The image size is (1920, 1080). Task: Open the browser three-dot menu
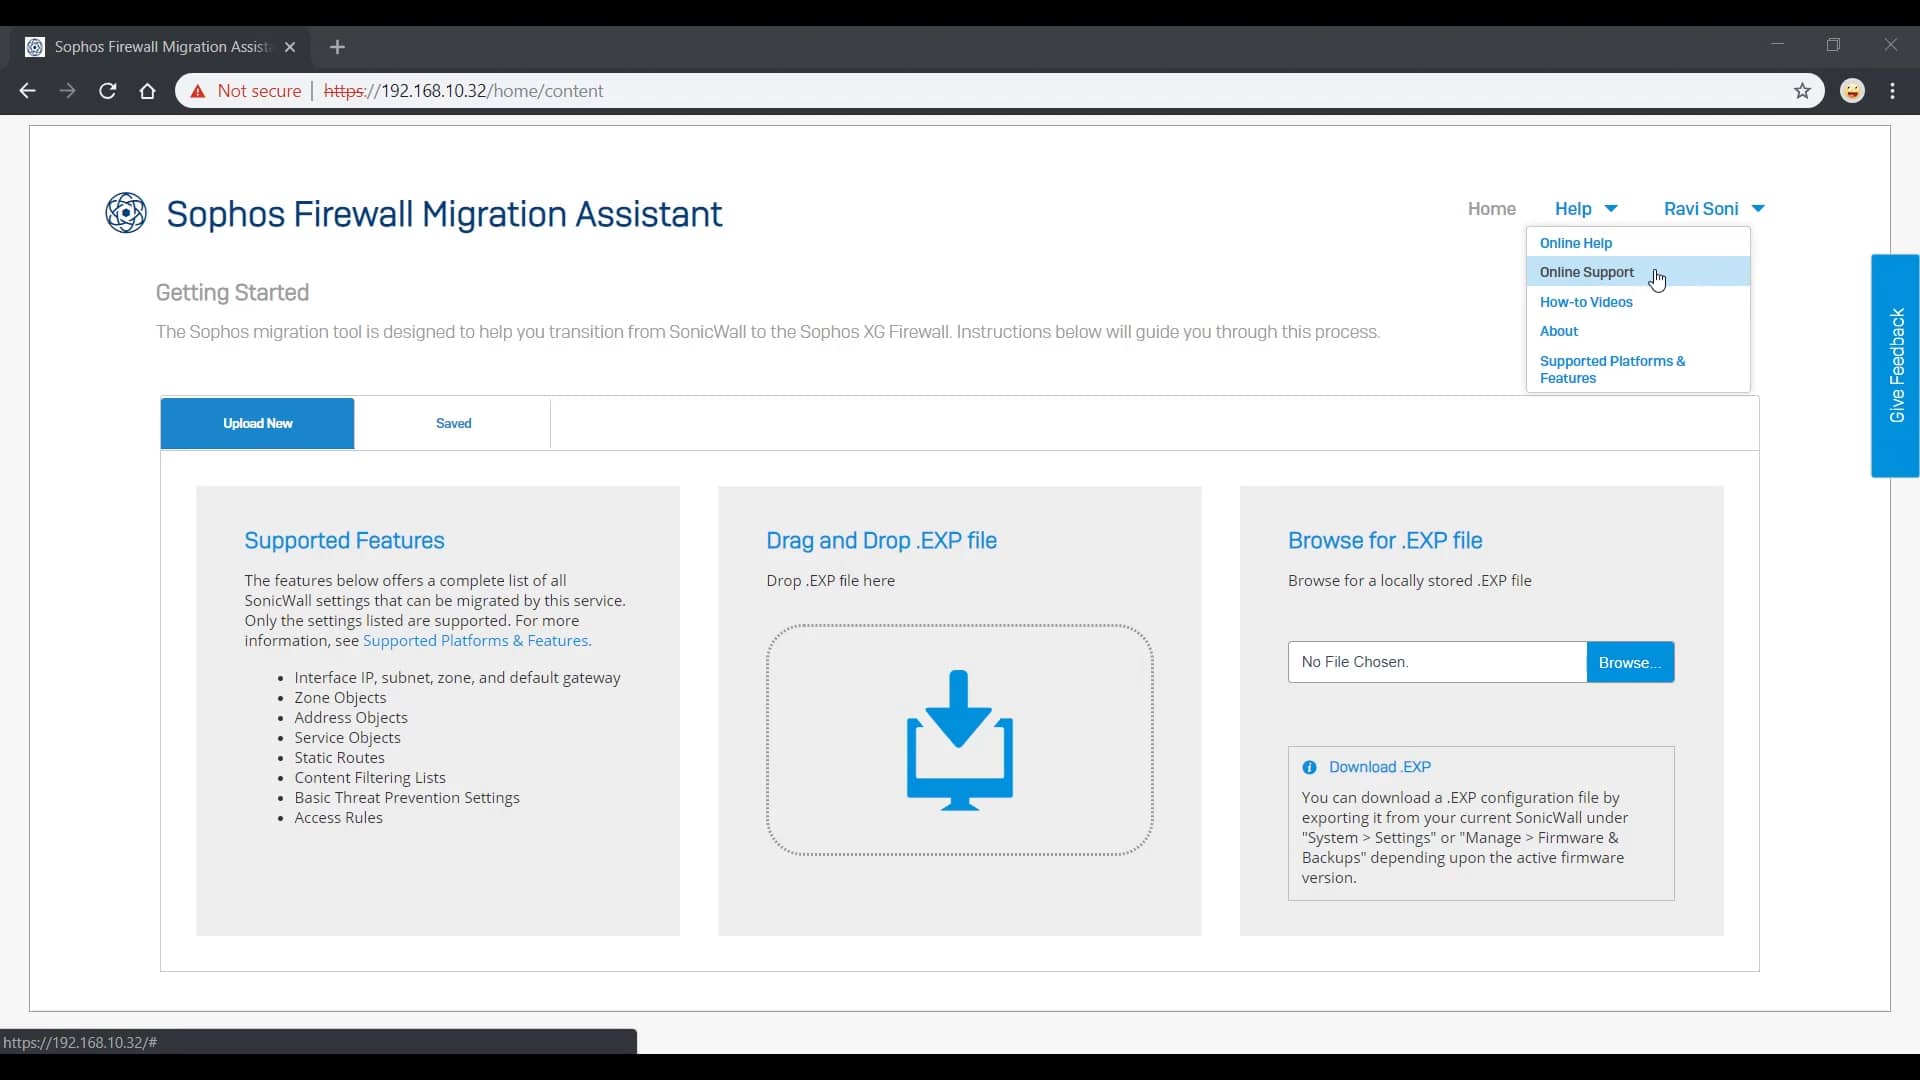tap(1893, 91)
